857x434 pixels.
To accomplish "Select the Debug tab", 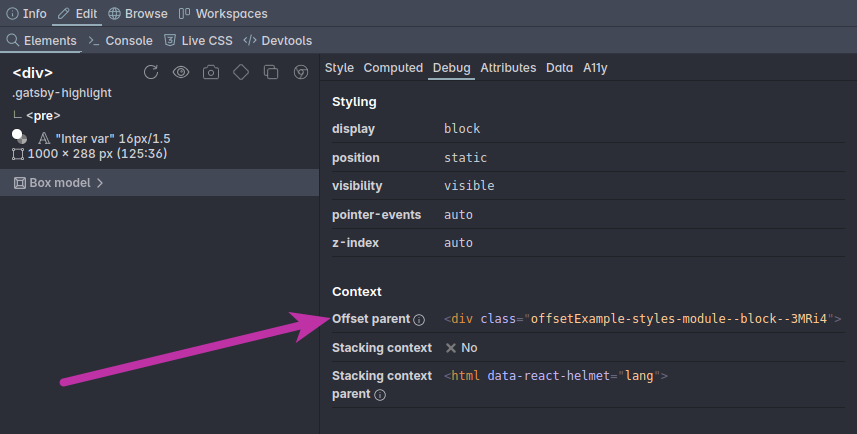I will click(451, 68).
